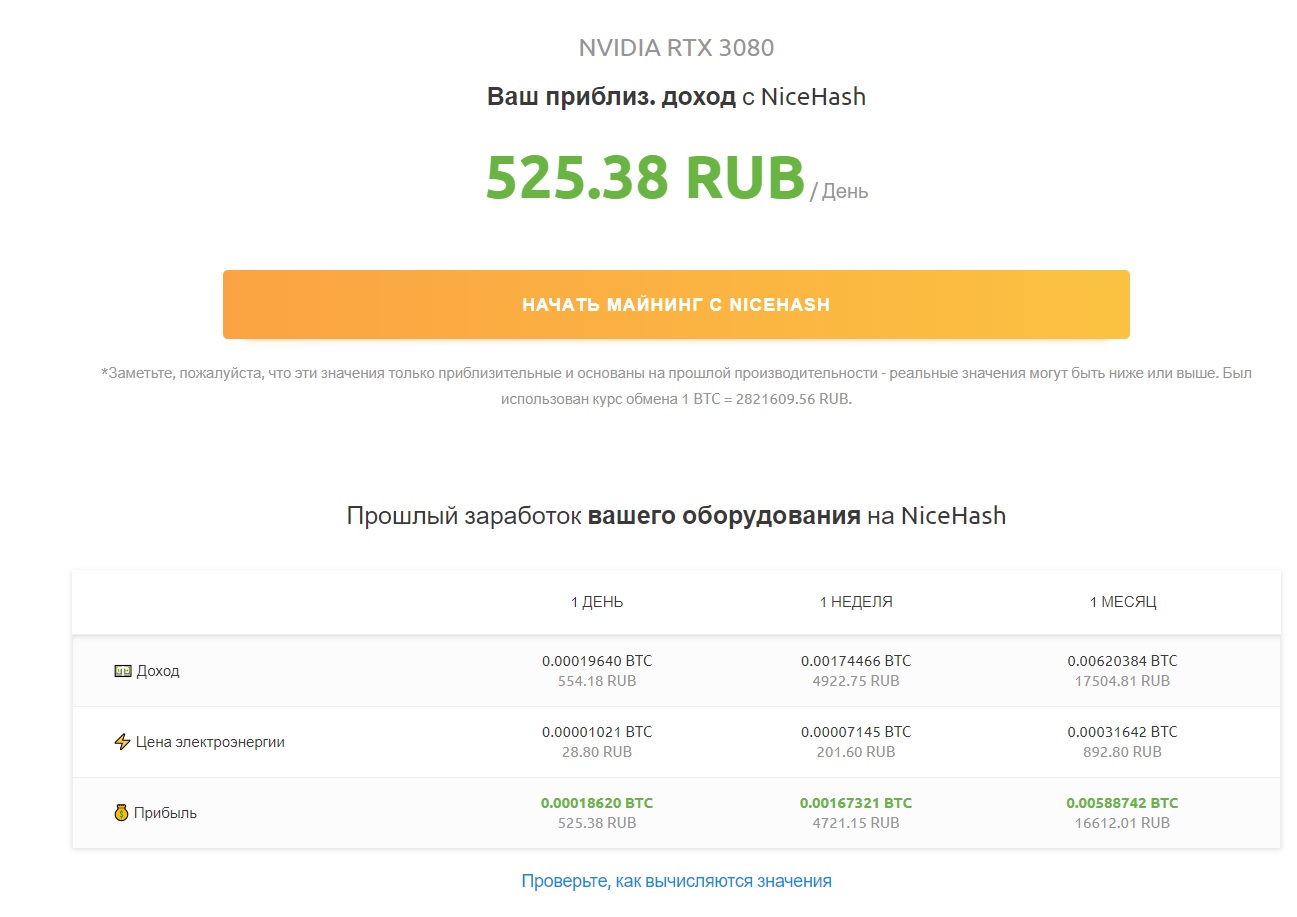Select the 1 НЕДЕЛЯ column header
This screenshot has width=1297, height=917.
click(x=856, y=602)
